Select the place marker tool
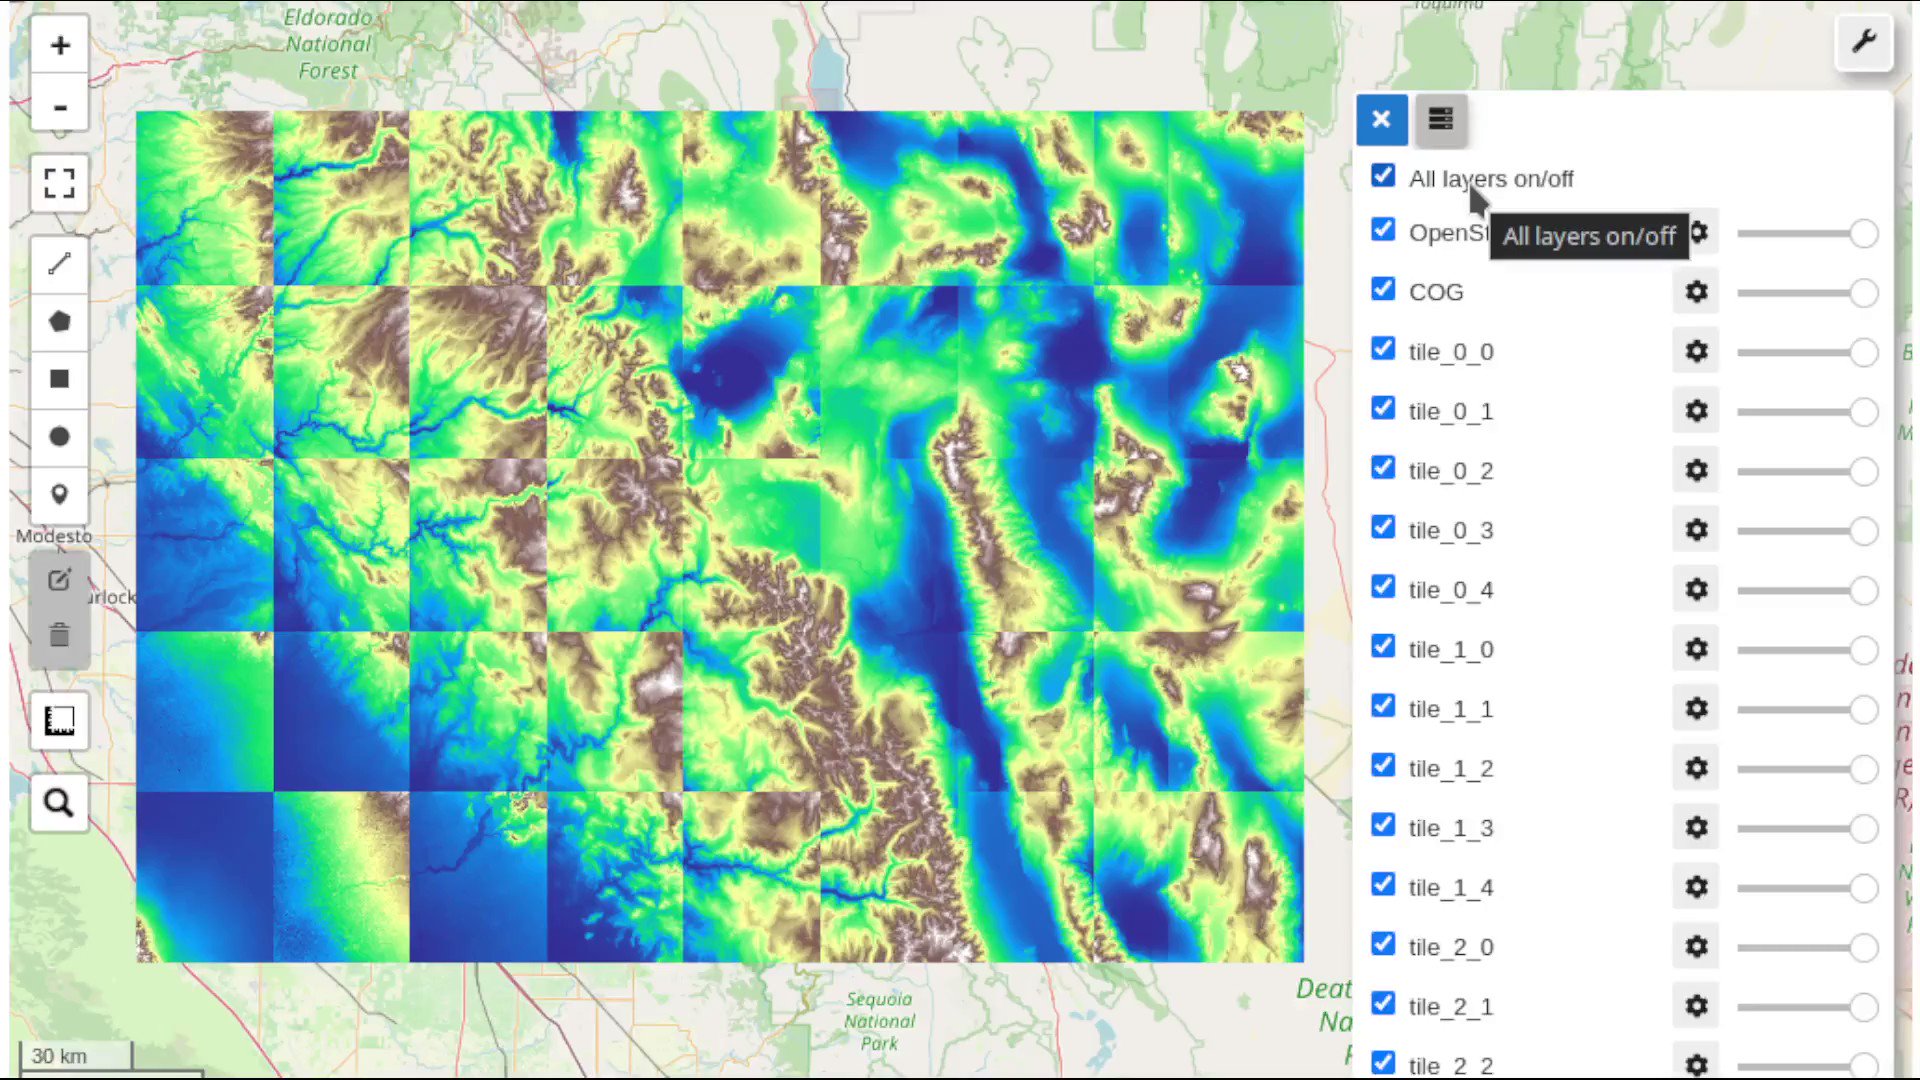Viewport: 1920px width, 1080px height. click(59, 494)
